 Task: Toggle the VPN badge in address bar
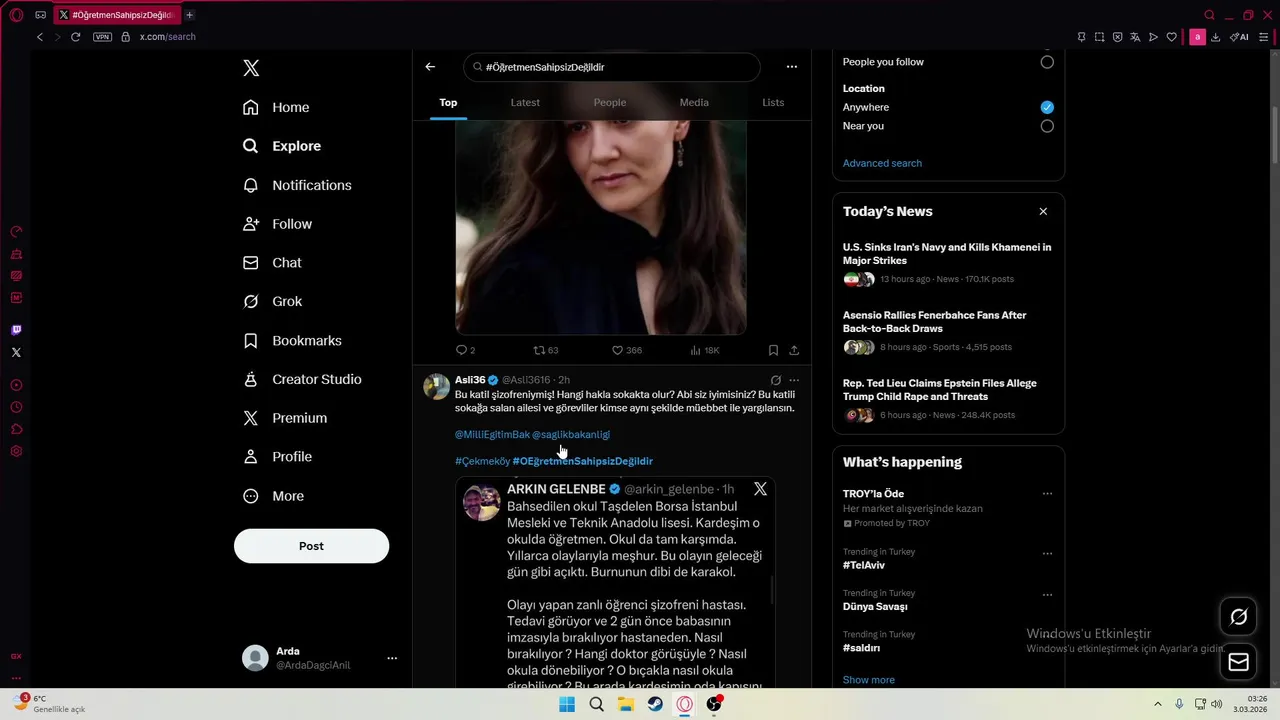(x=102, y=37)
